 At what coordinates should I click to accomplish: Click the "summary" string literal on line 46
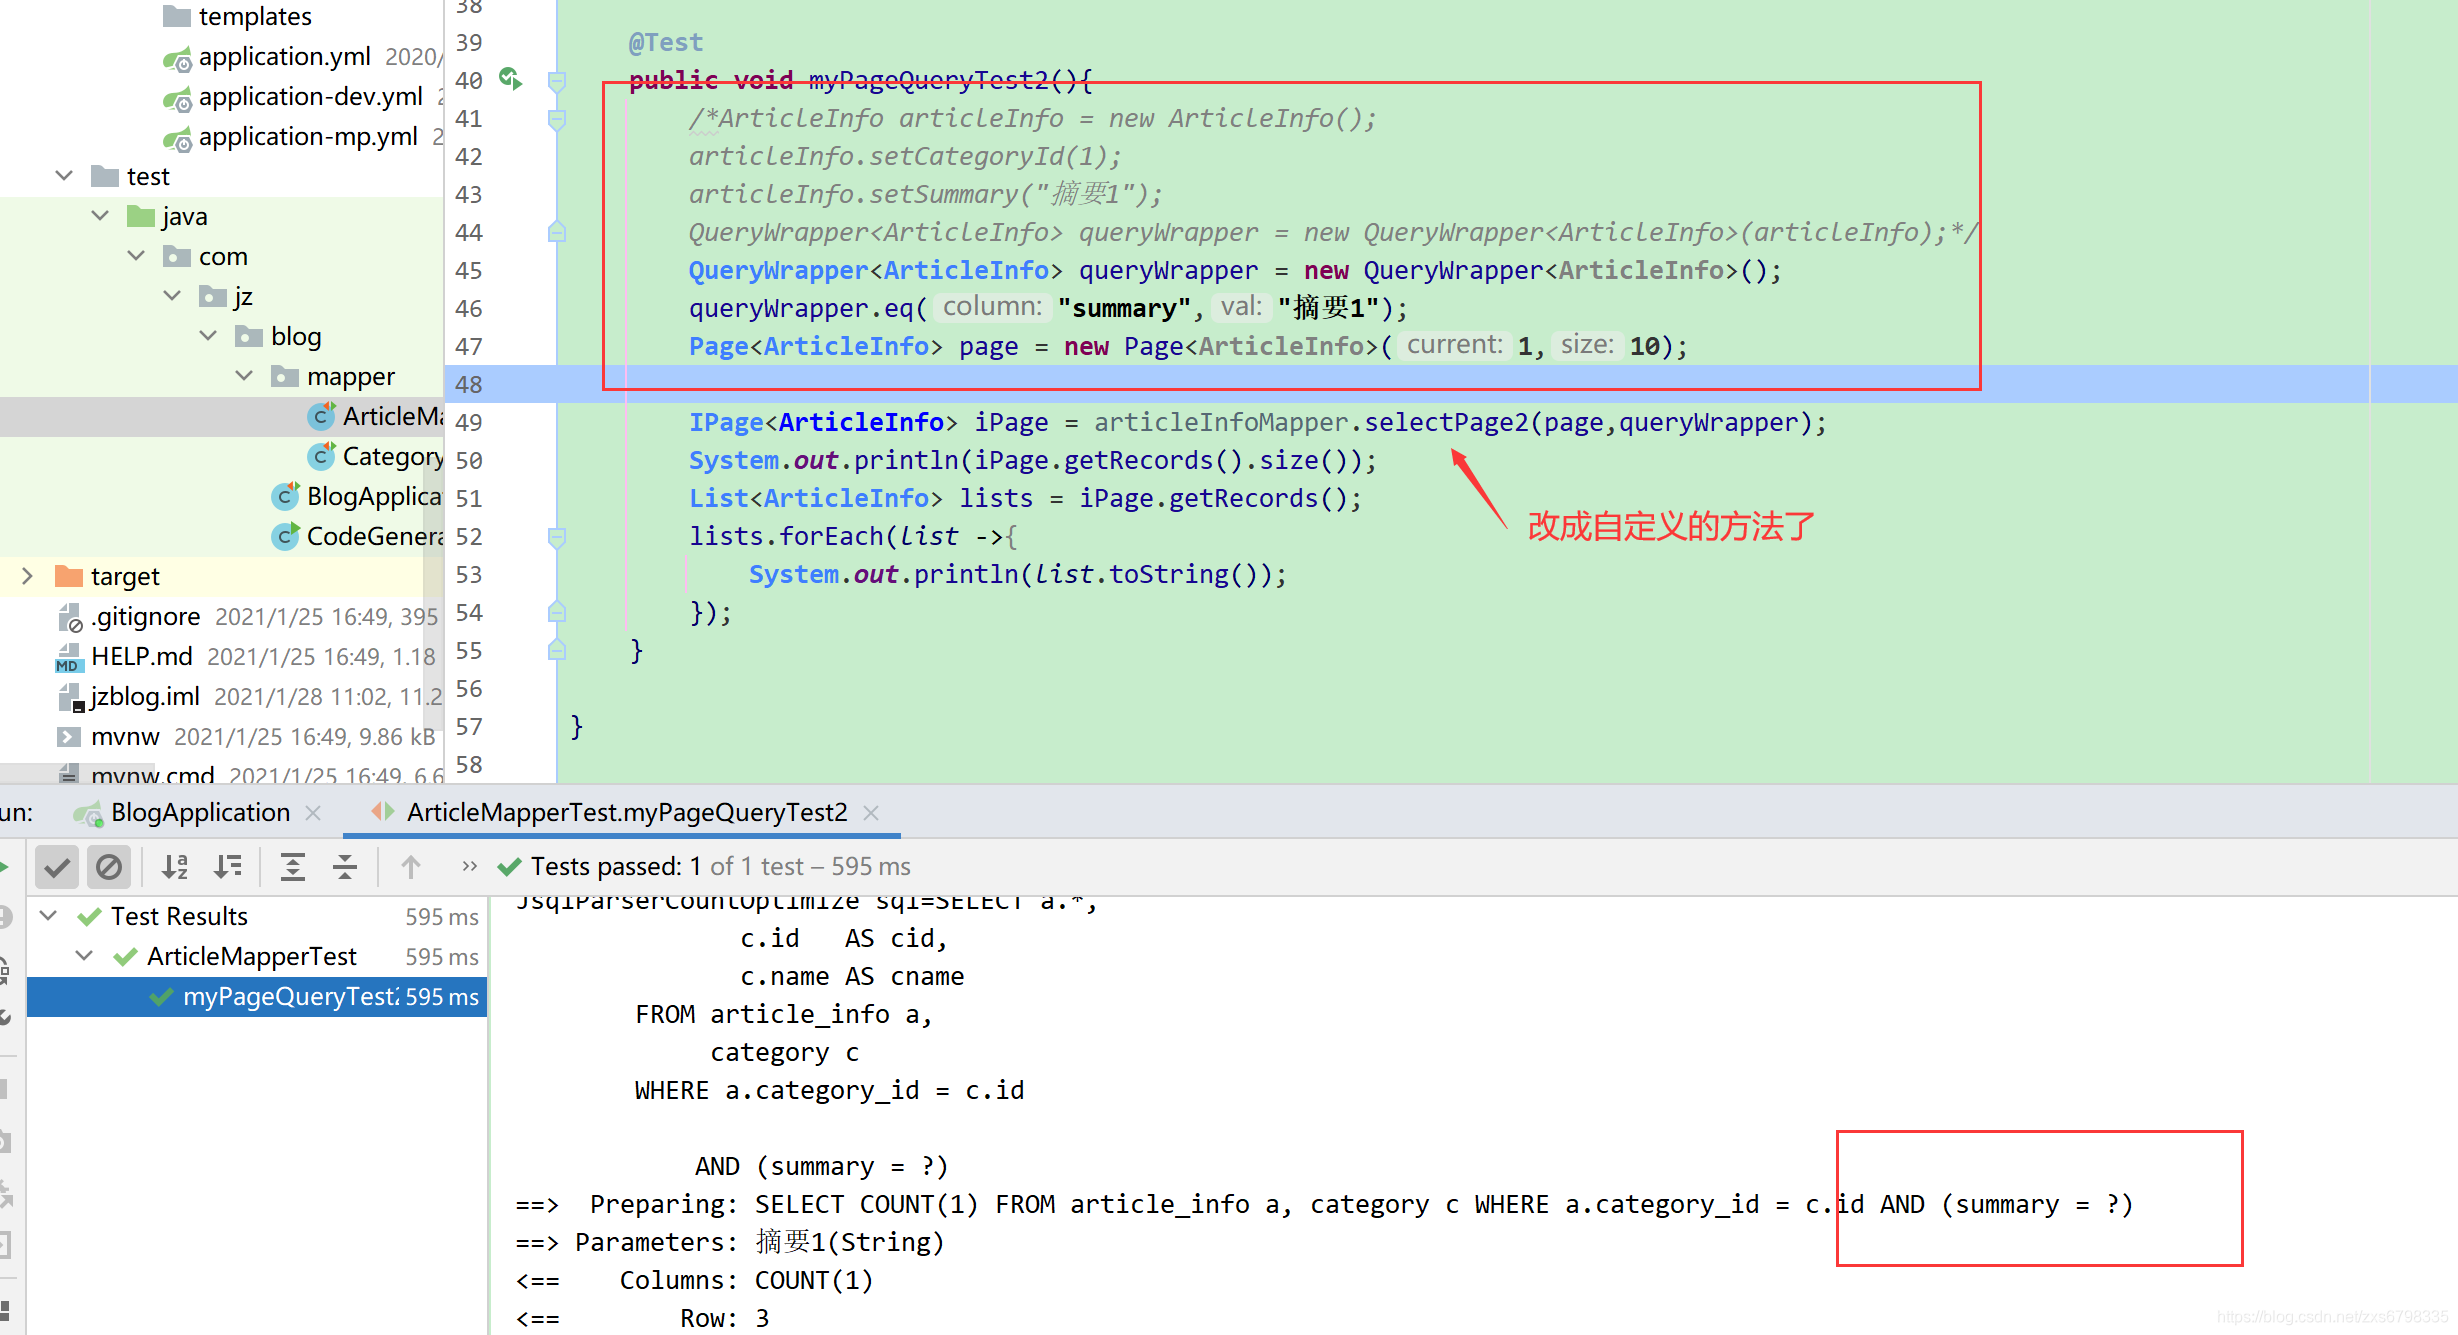click(1124, 308)
